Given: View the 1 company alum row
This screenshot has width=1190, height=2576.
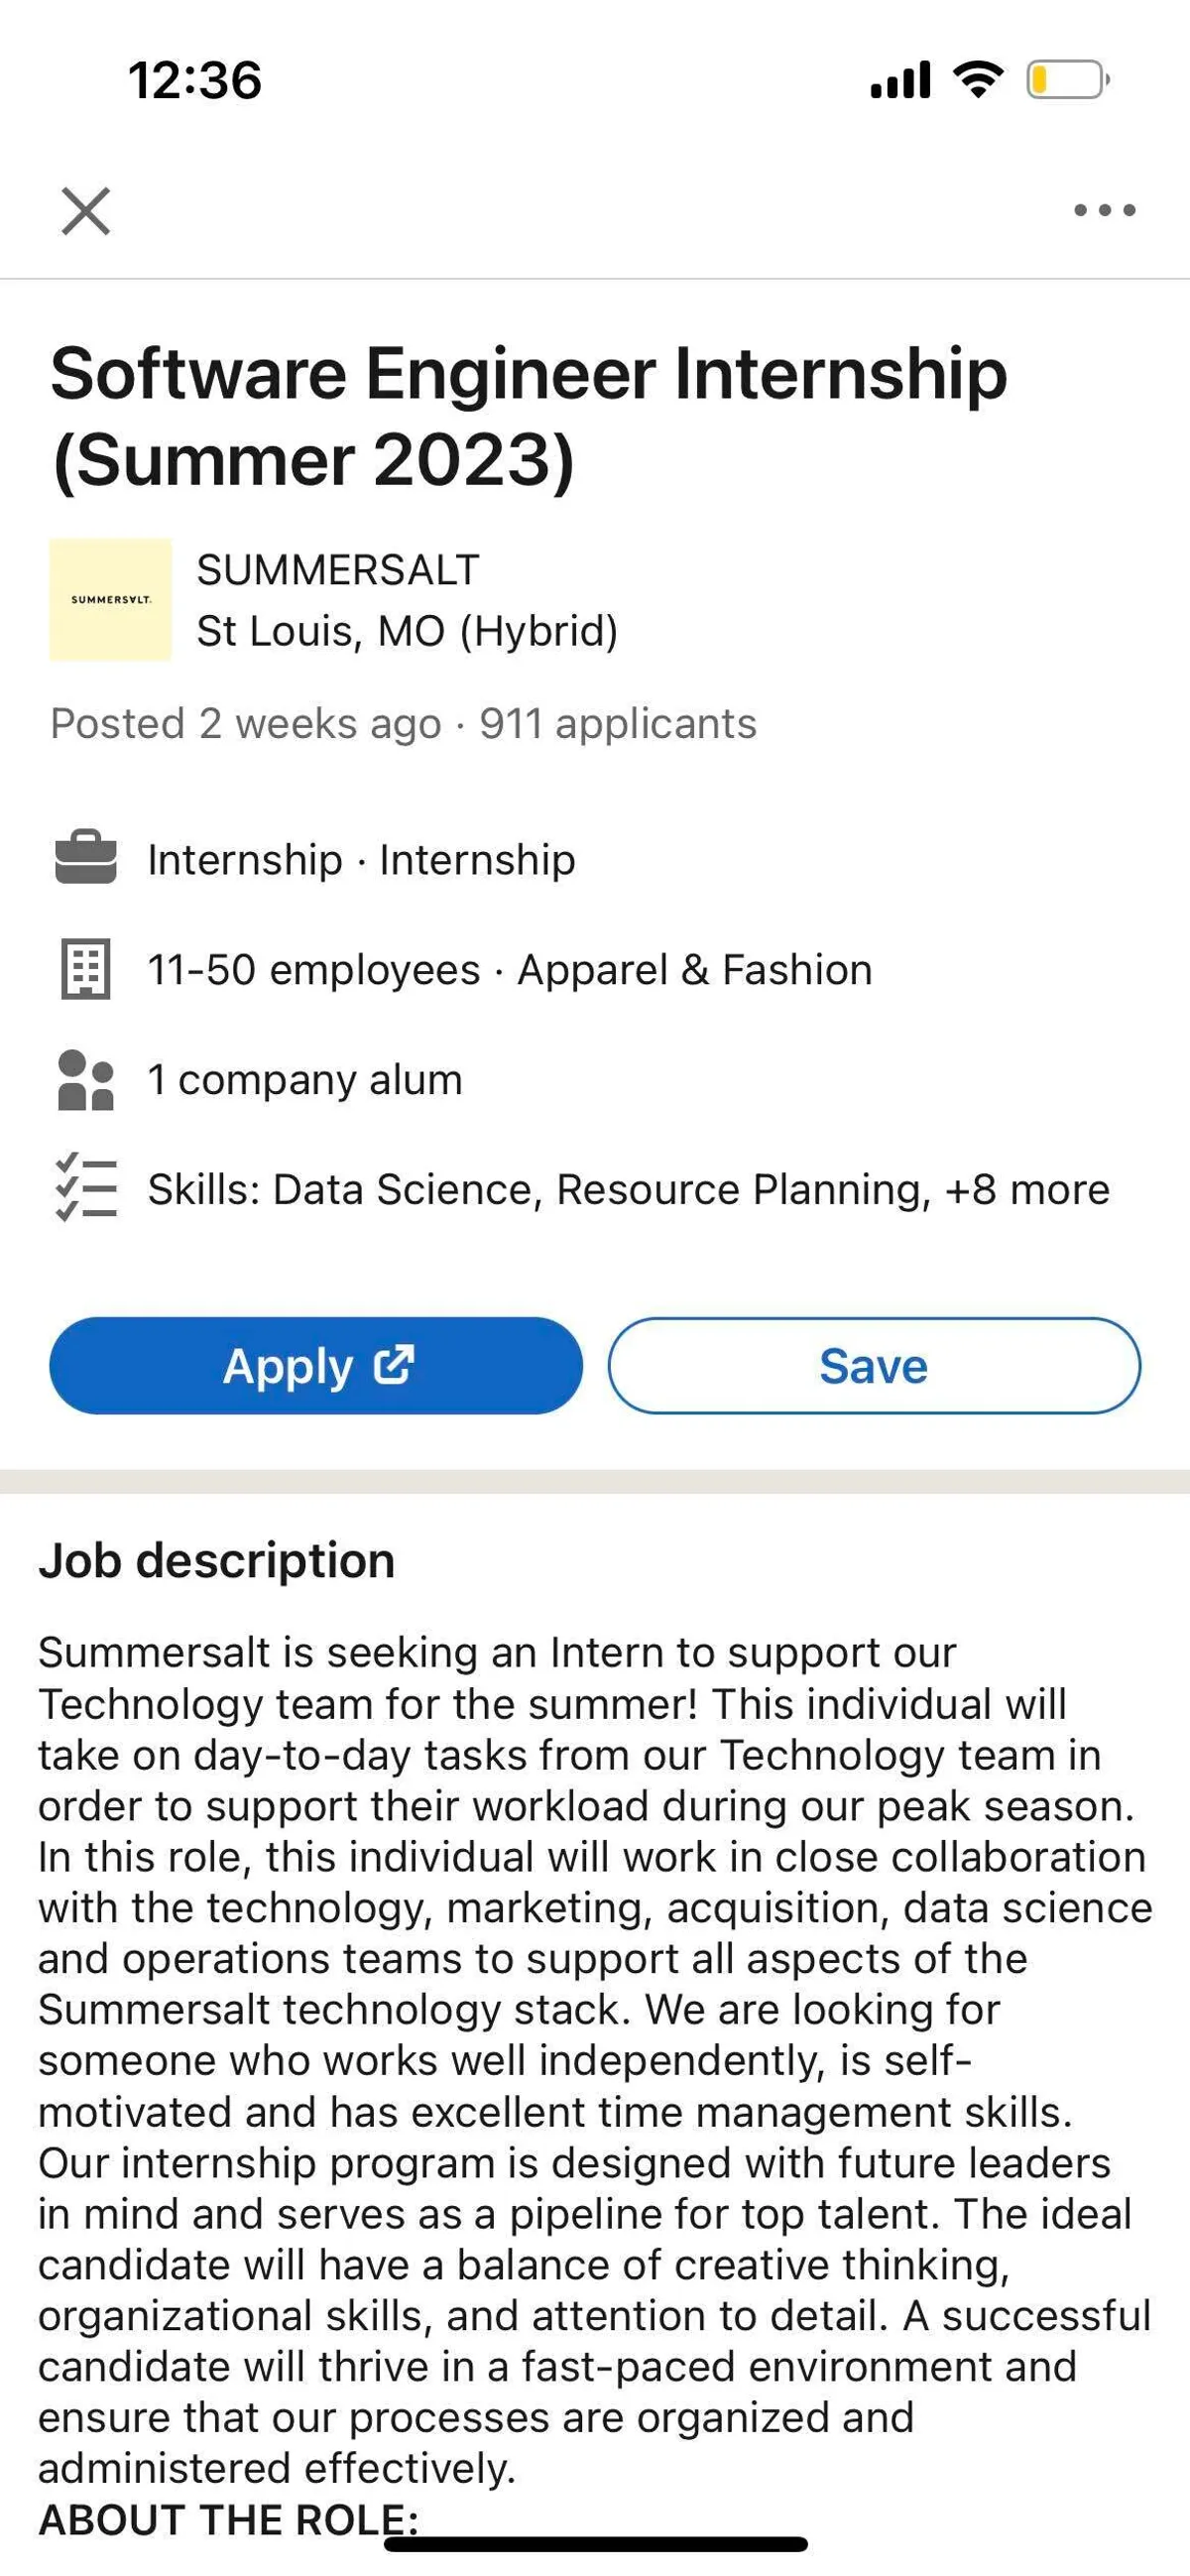Looking at the screenshot, I should [305, 1079].
